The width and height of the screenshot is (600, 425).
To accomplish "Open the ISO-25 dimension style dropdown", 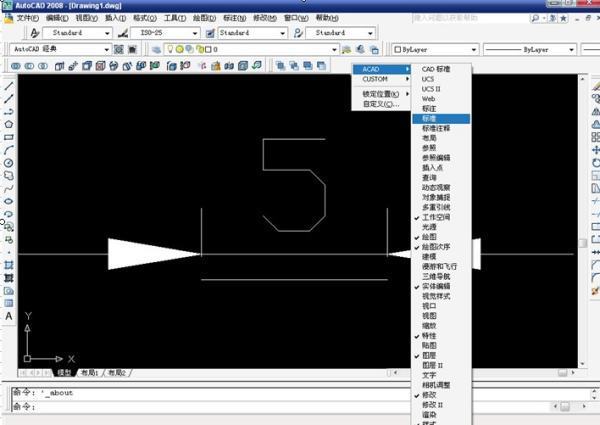I will [x=196, y=32].
